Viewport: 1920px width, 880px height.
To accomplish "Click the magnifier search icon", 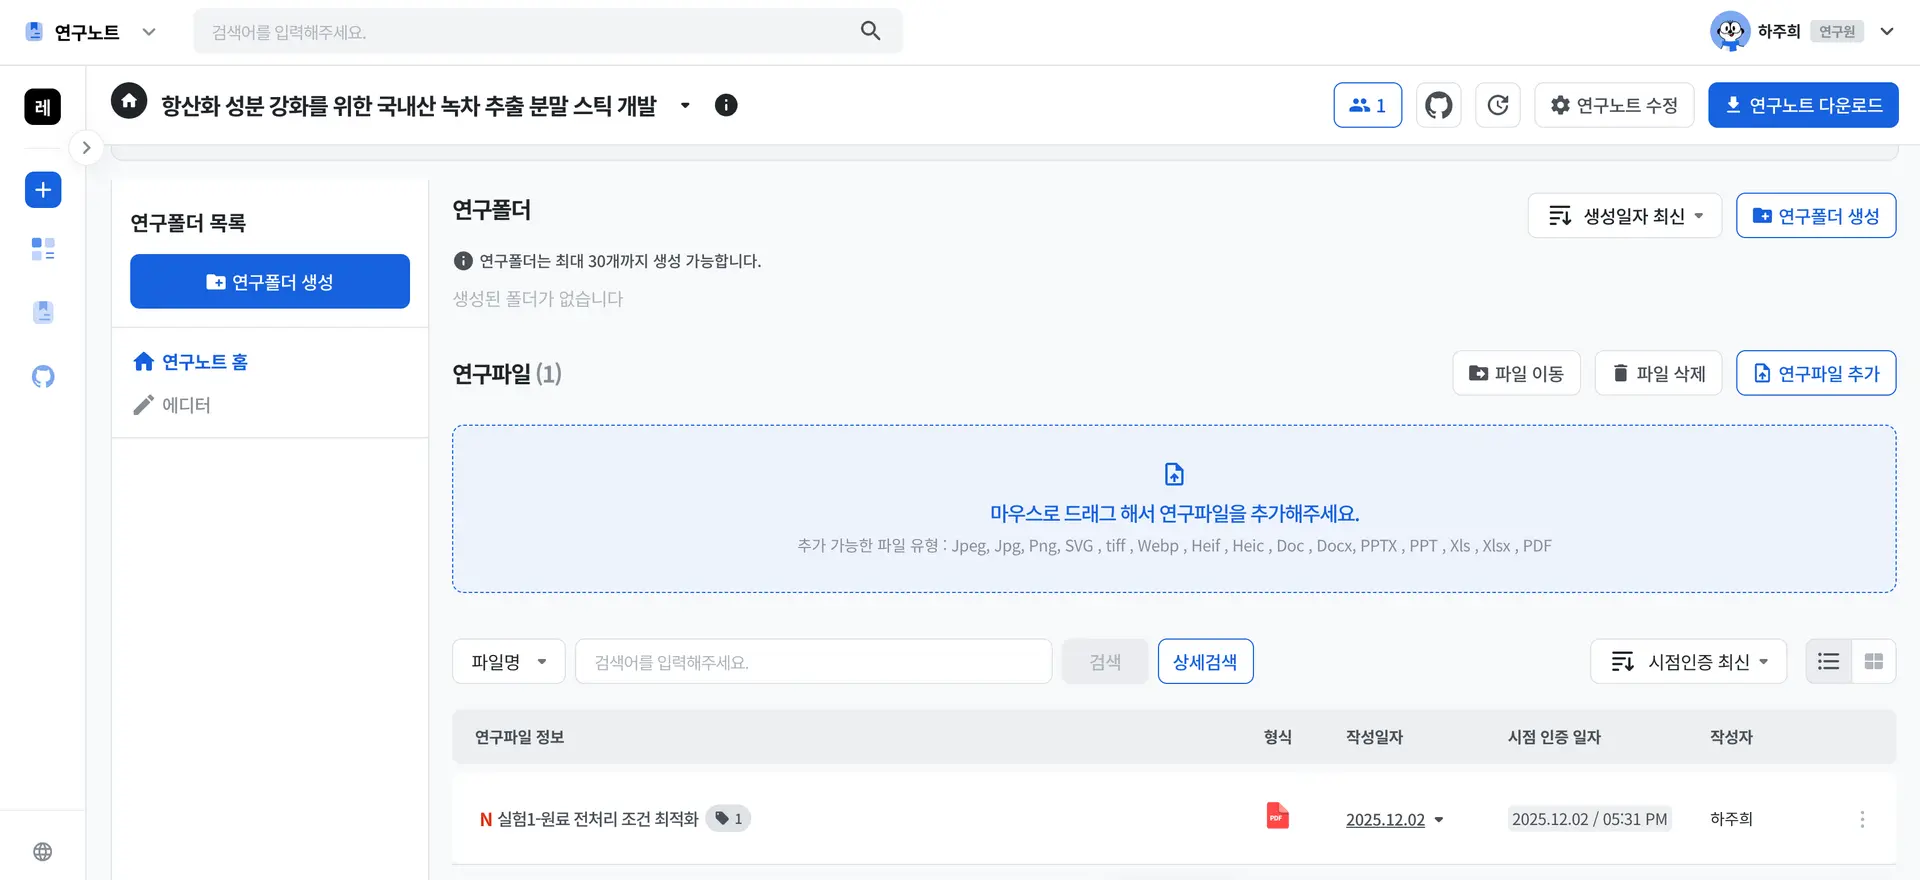I will (871, 31).
